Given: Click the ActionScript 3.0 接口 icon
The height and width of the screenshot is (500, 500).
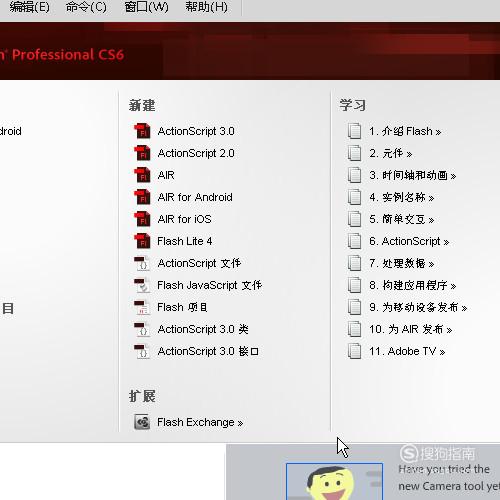Looking at the screenshot, I should [142, 351].
